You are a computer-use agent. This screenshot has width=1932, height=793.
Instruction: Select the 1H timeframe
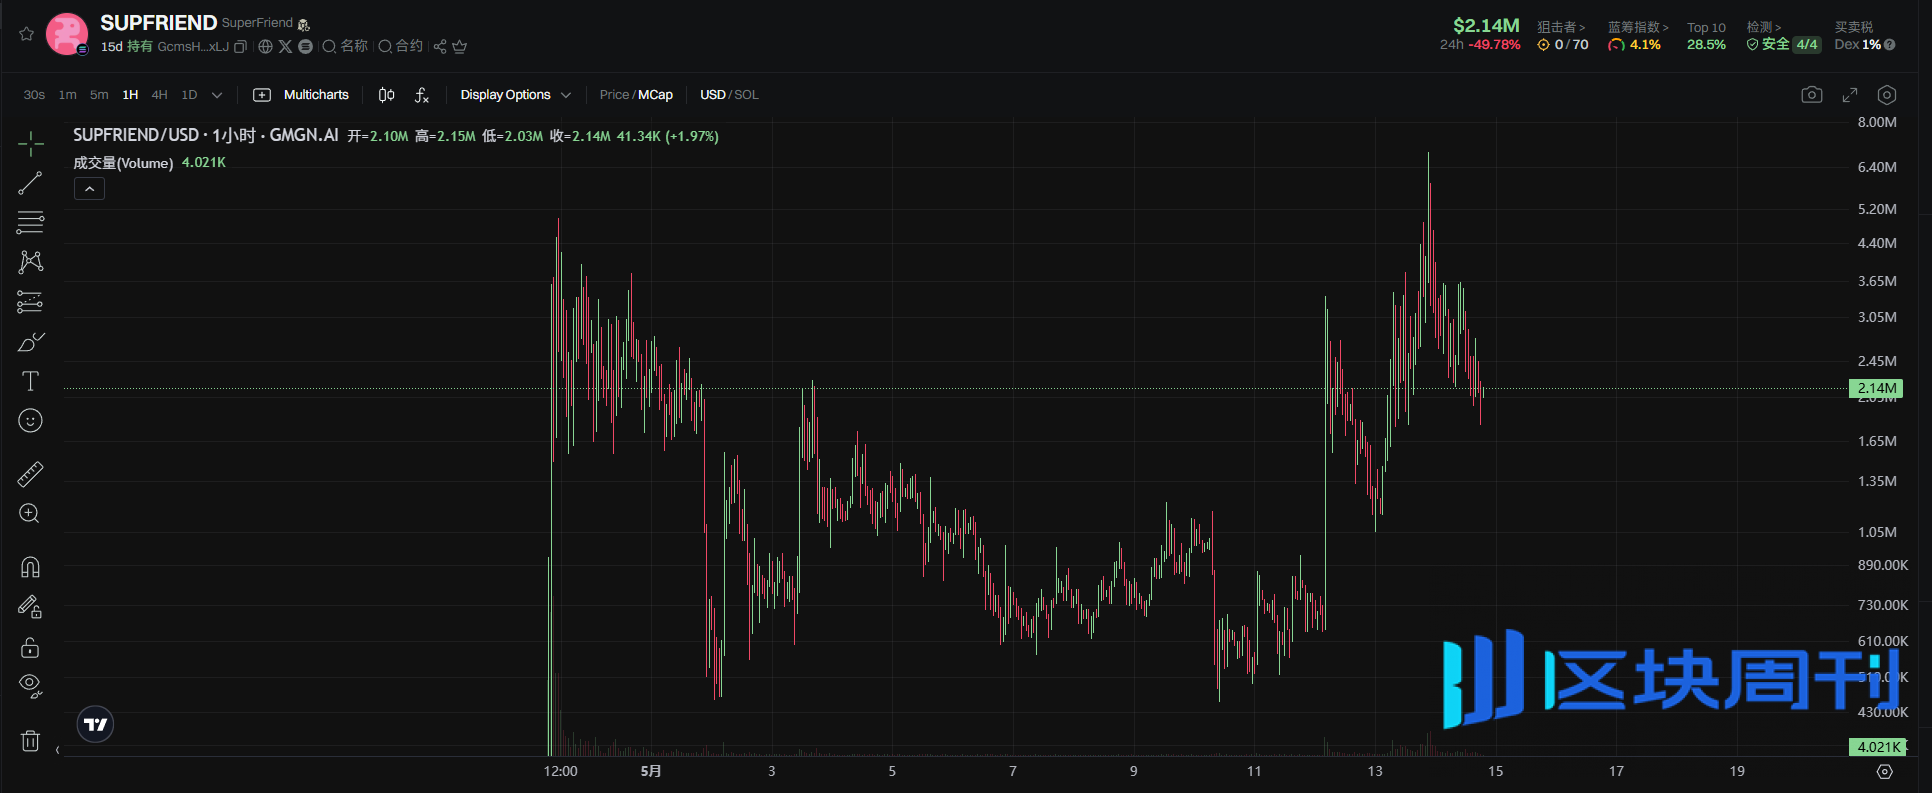coord(130,95)
